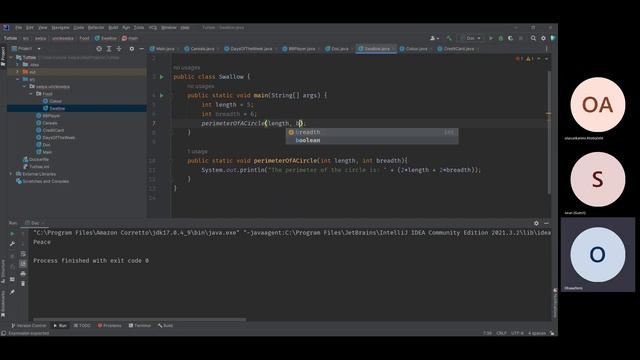Collapse the src folder in project tree

click(18, 79)
